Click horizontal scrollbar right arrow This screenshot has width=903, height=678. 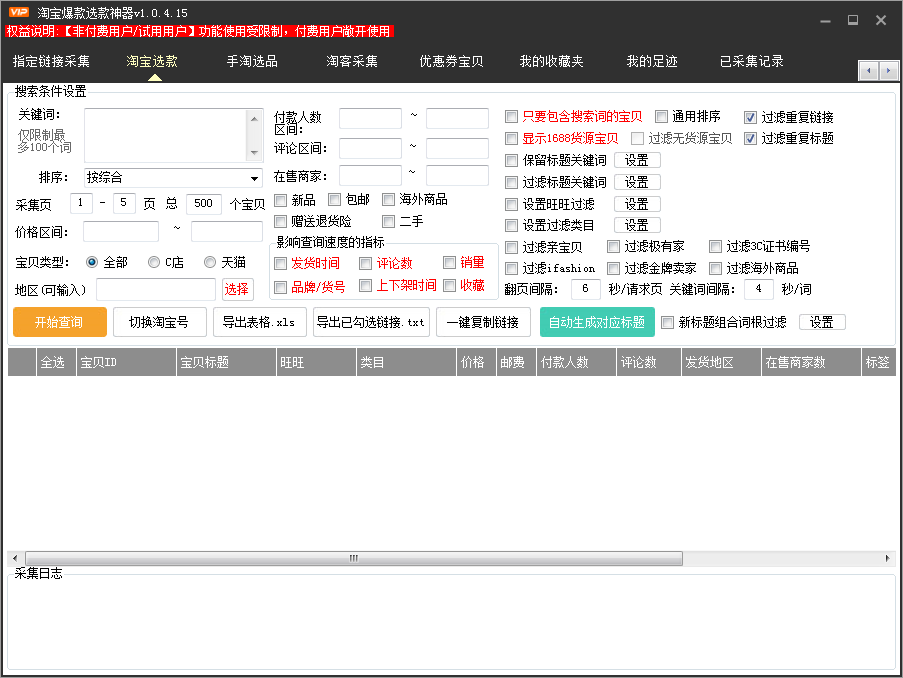887,558
